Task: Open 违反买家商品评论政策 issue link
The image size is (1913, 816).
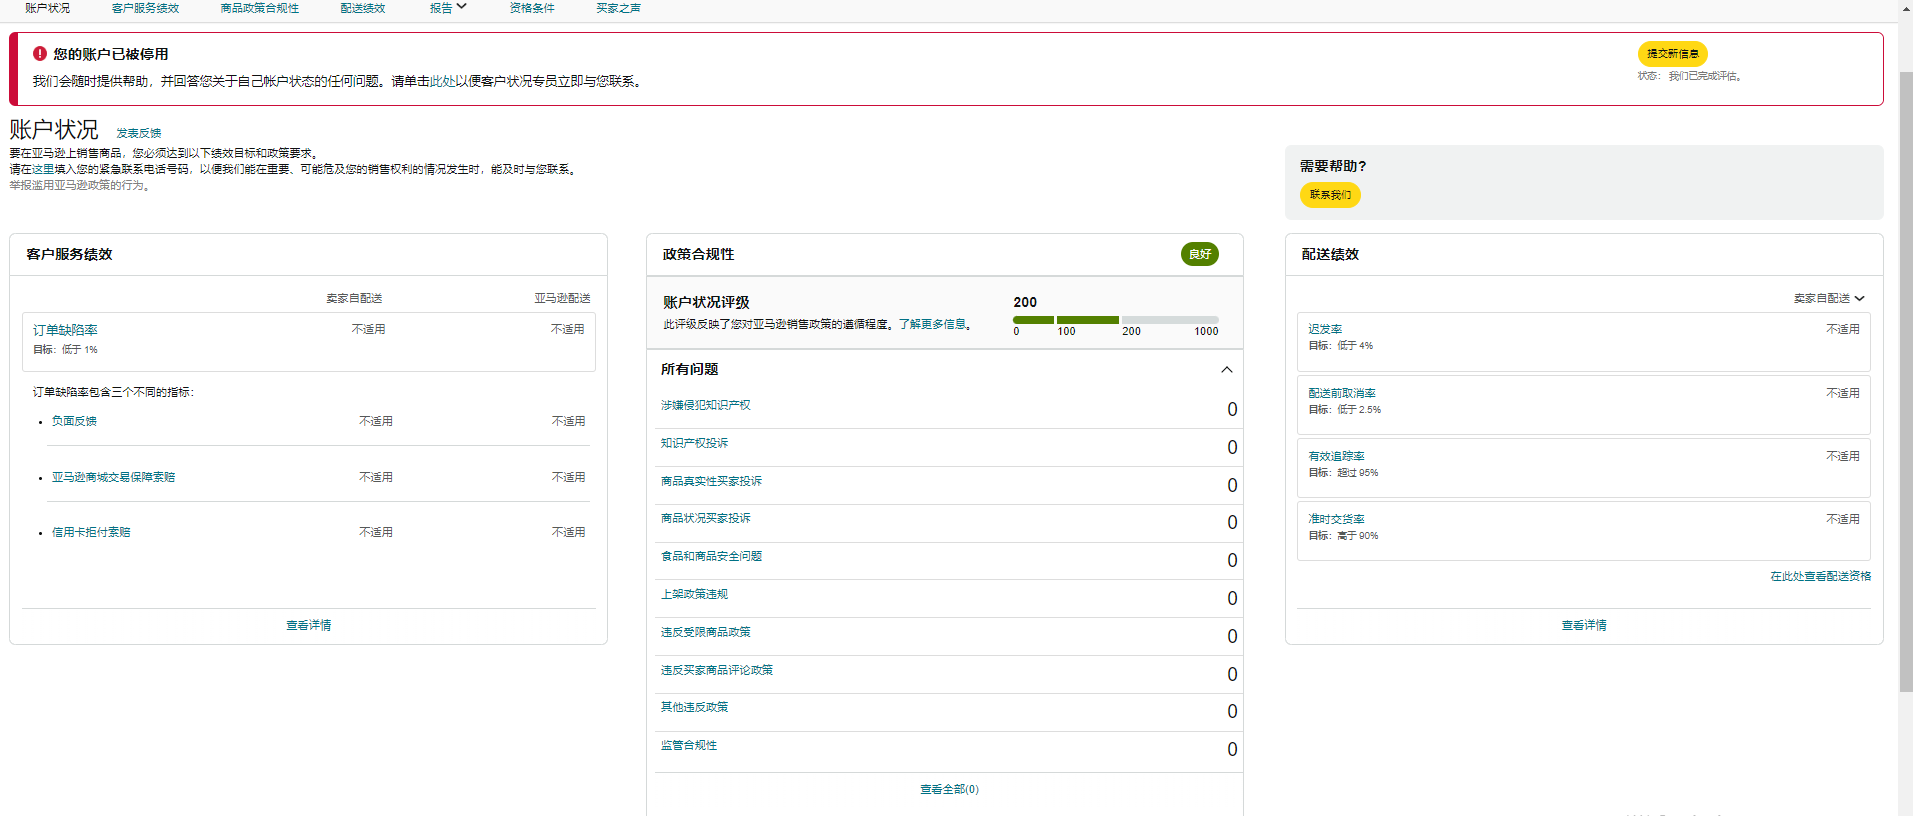Action: point(716,670)
